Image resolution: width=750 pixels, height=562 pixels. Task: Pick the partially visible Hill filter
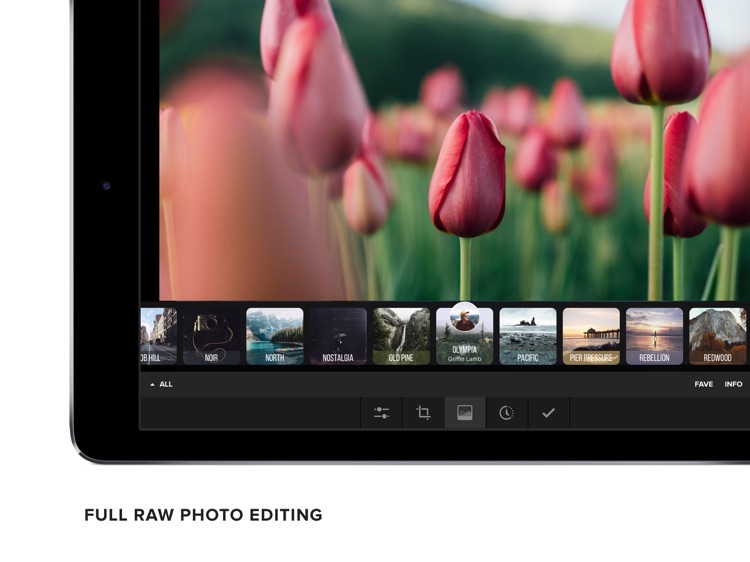coord(159,337)
